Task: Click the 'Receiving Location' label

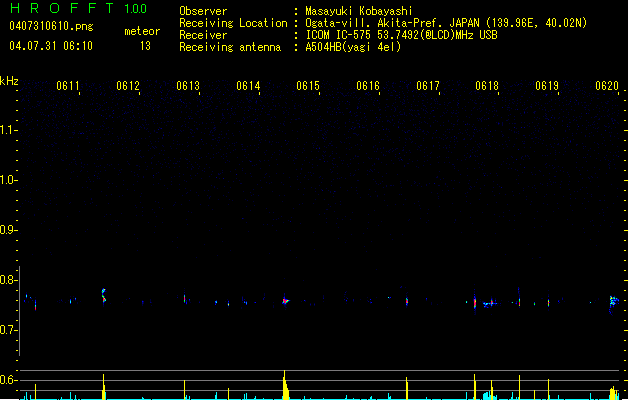Action: [x=233, y=23]
